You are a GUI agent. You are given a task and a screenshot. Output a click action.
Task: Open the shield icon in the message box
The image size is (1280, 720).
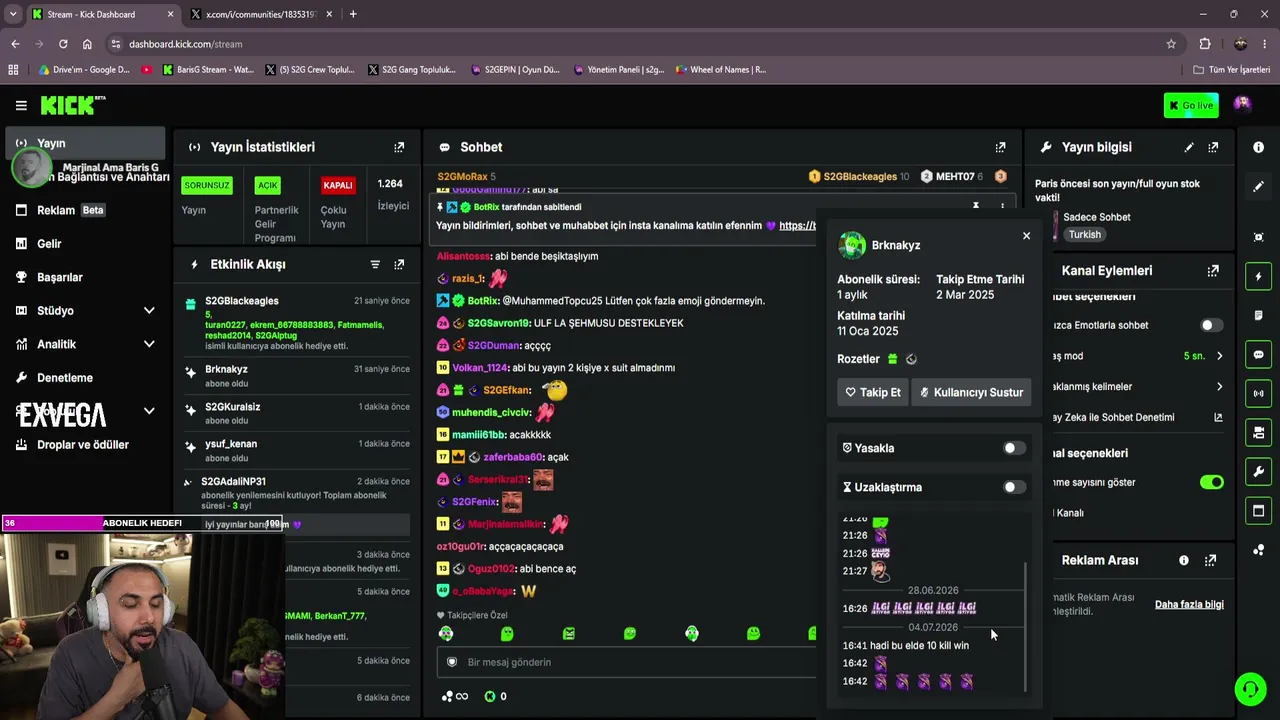(452, 662)
